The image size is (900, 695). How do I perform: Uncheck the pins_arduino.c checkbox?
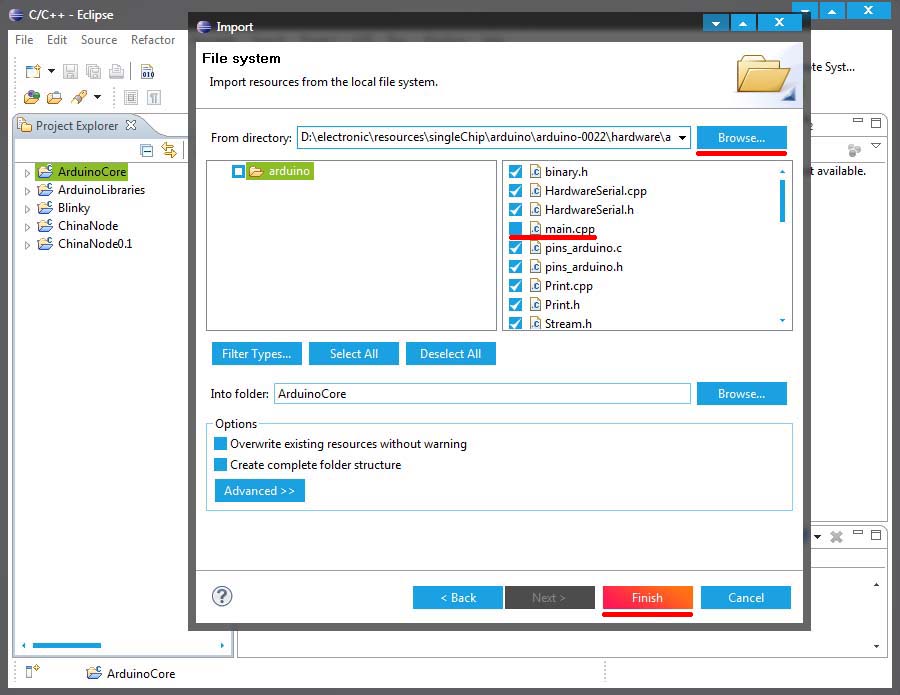pyautogui.click(x=515, y=247)
